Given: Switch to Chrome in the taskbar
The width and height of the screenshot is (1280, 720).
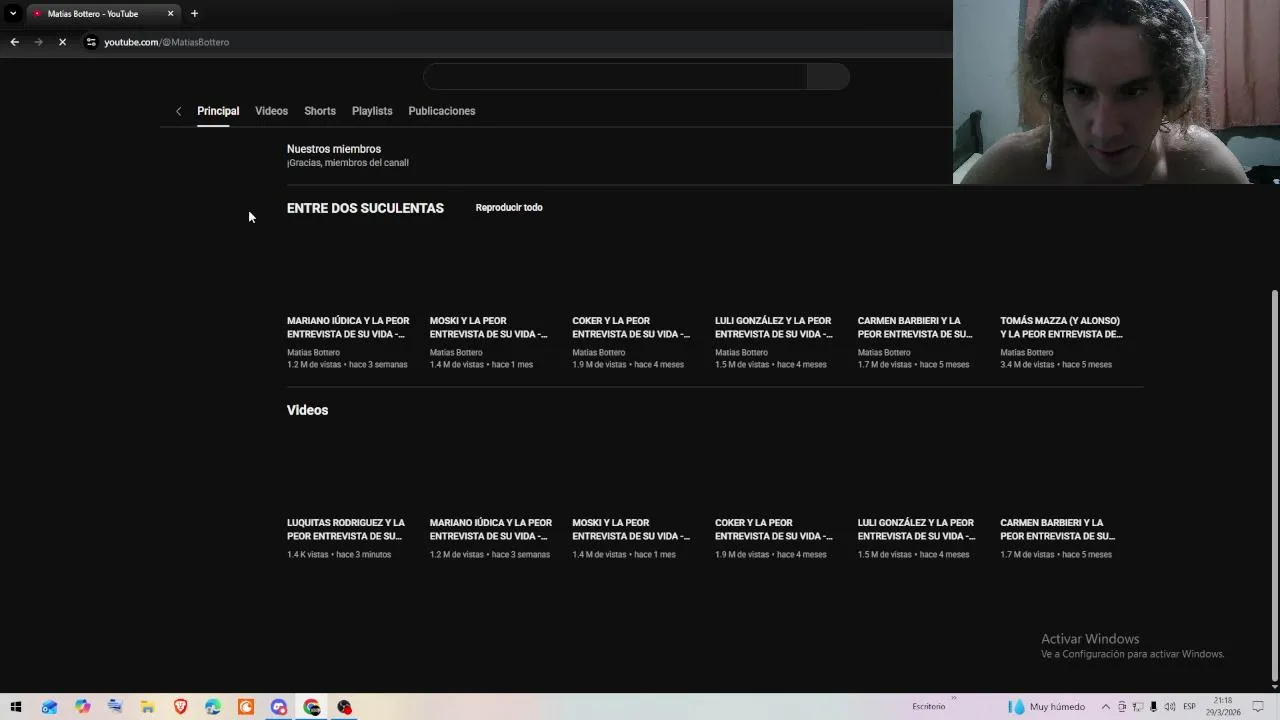Looking at the screenshot, I should (312, 707).
